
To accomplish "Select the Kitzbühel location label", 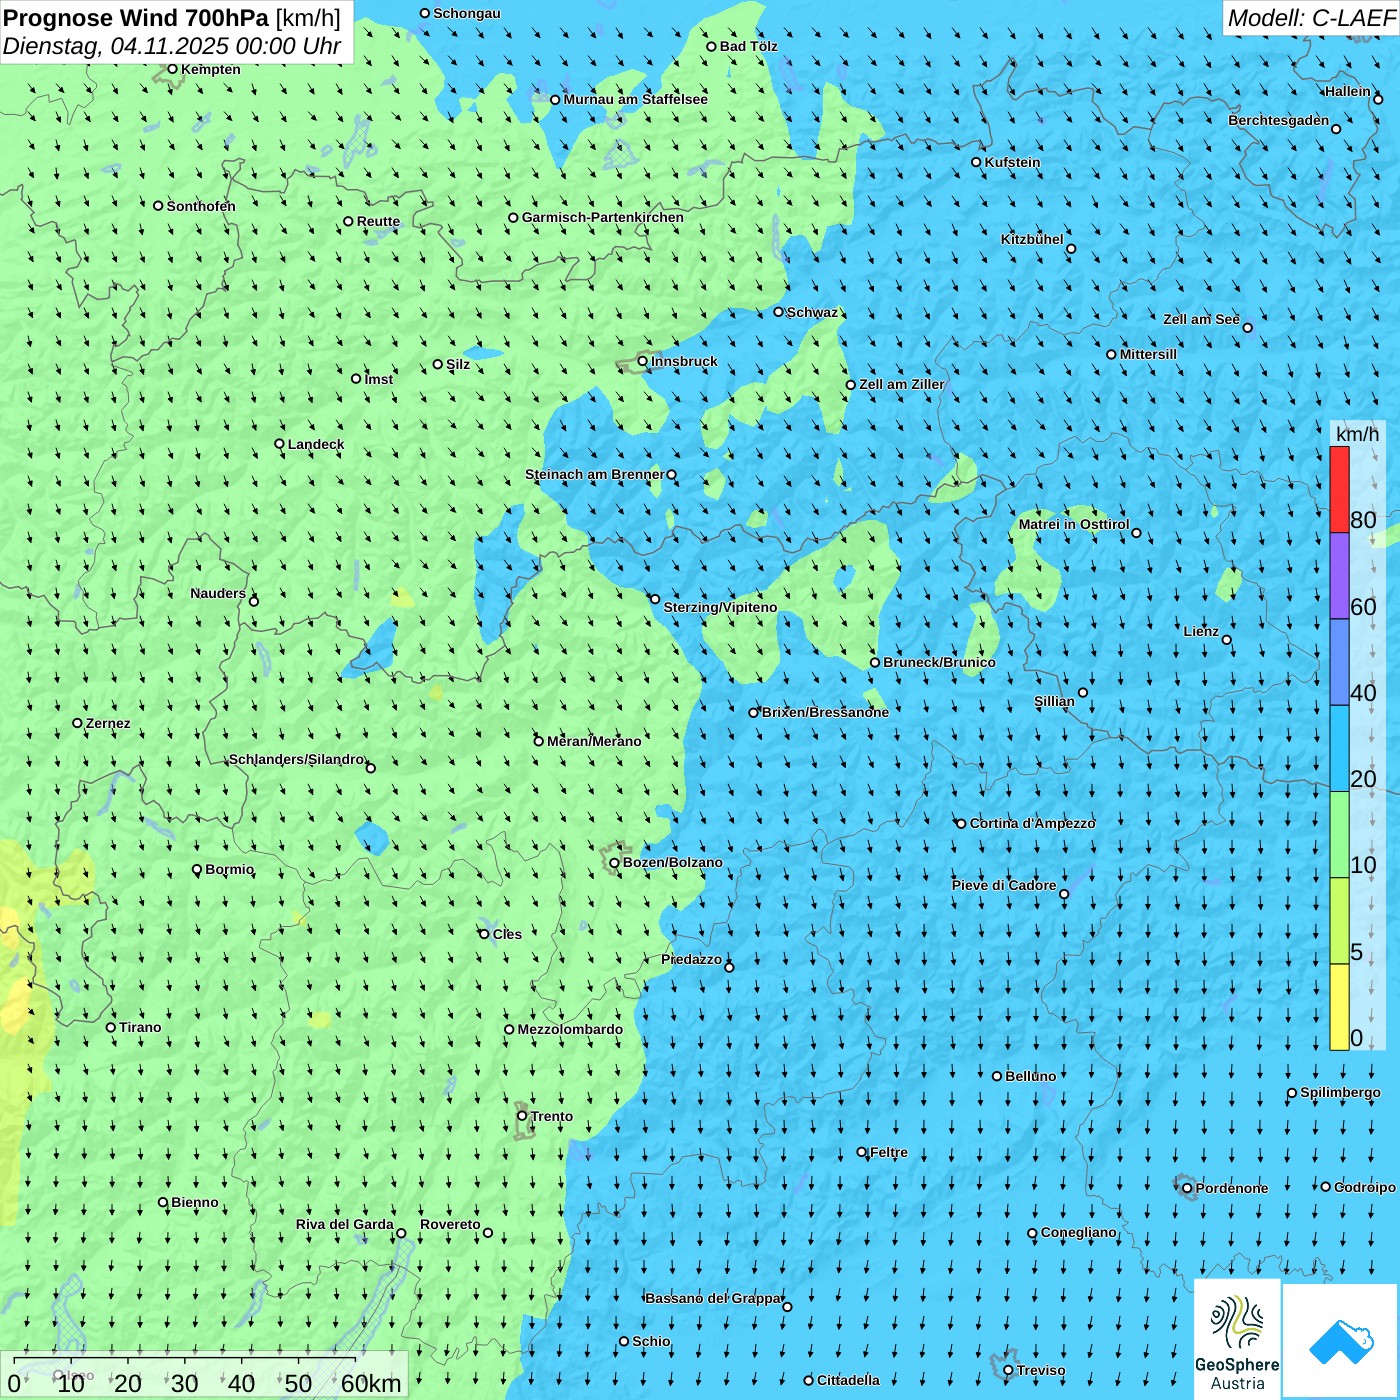I will click(x=1032, y=239).
